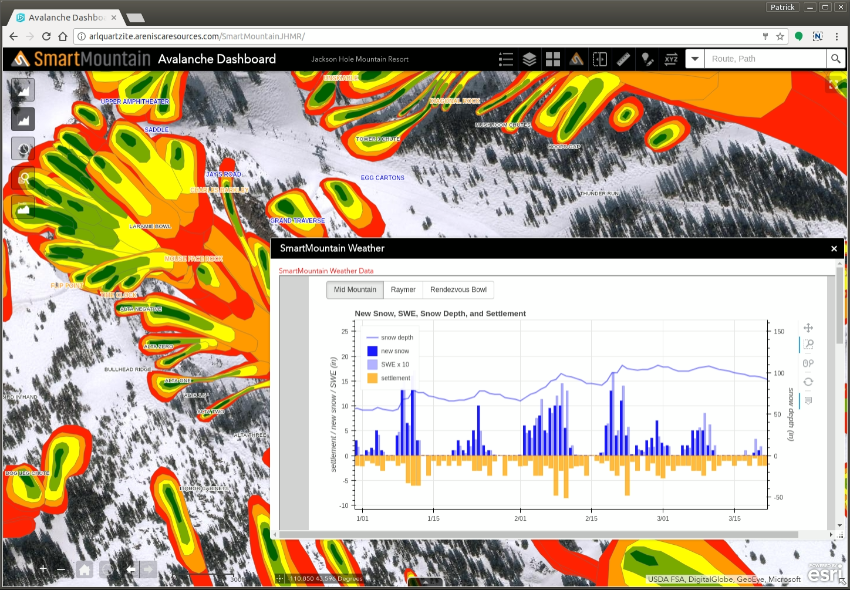Click the compass/clock widget on the map
The image size is (850, 590).
tap(23, 149)
